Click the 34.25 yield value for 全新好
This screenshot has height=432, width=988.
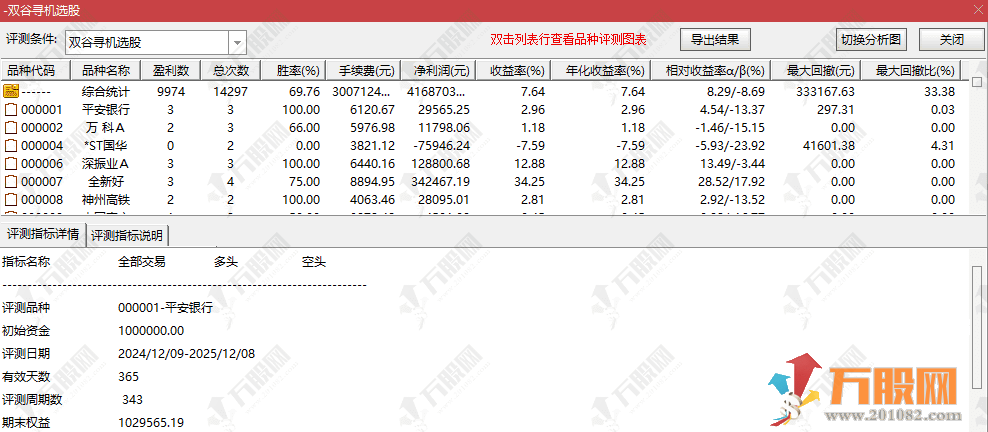[x=530, y=183]
